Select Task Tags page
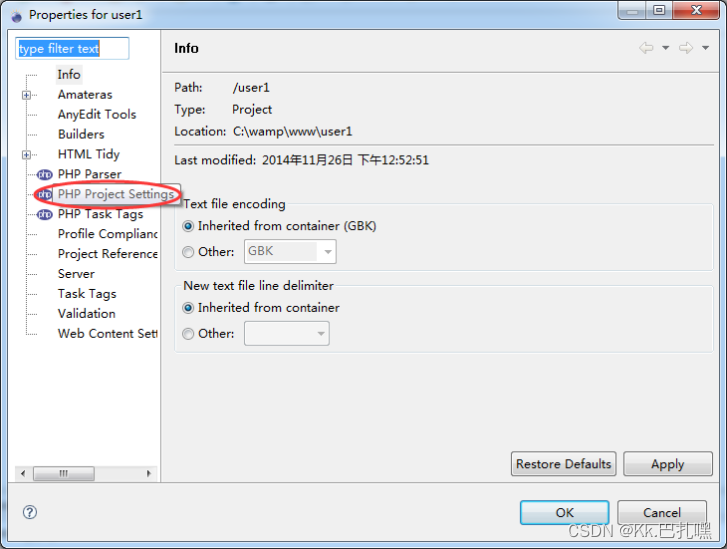Viewport: 727px width, 549px height. click(x=87, y=294)
